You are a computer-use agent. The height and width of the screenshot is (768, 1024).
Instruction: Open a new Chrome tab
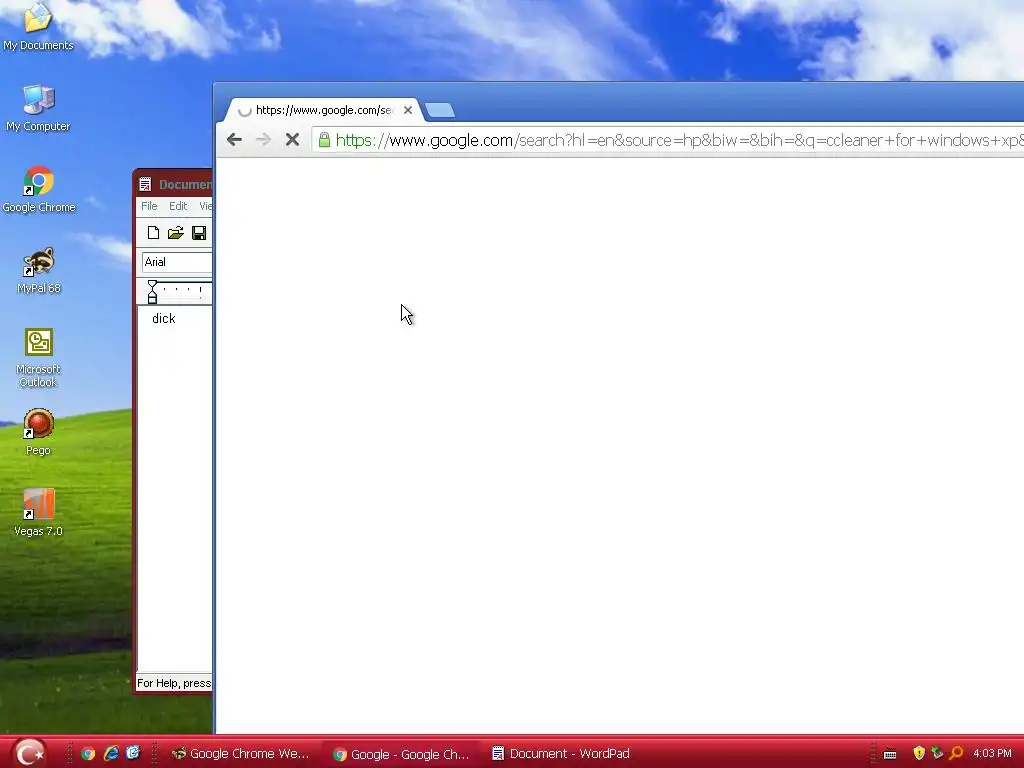point(440,110)
